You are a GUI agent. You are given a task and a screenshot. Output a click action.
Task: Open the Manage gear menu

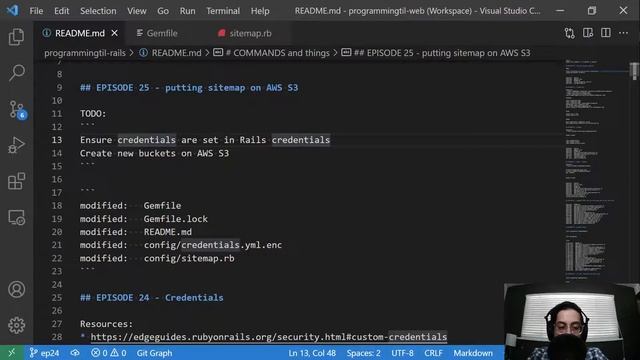(x=16, y=325)
